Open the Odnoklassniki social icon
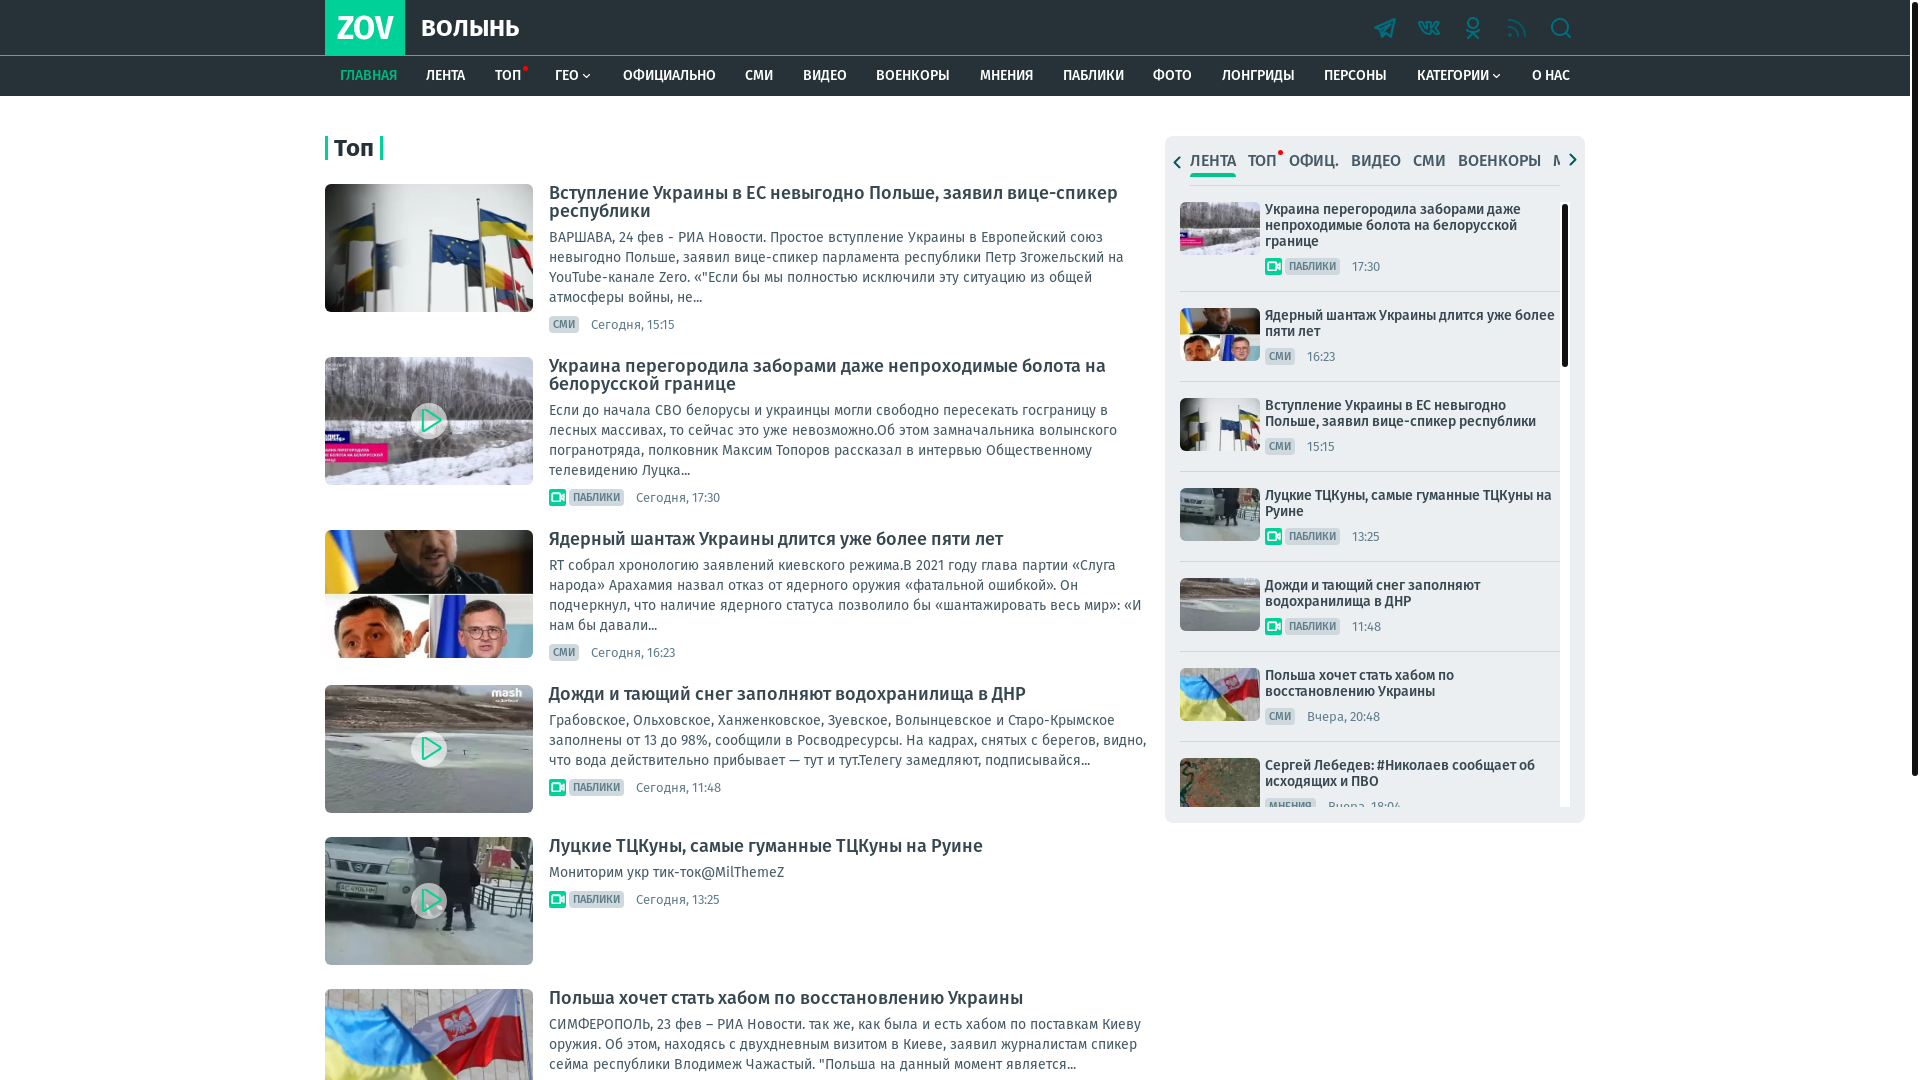The image size is (1920, 1080). tap(1472, 28)
